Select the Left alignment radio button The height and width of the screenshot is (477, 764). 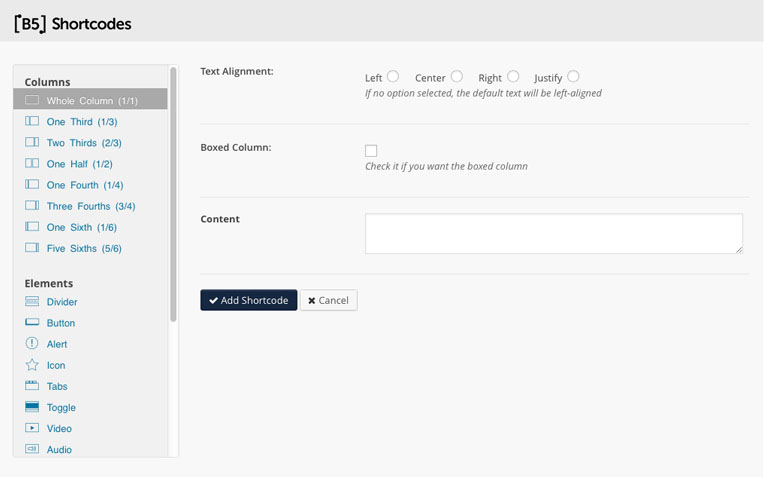coord(393,76)
